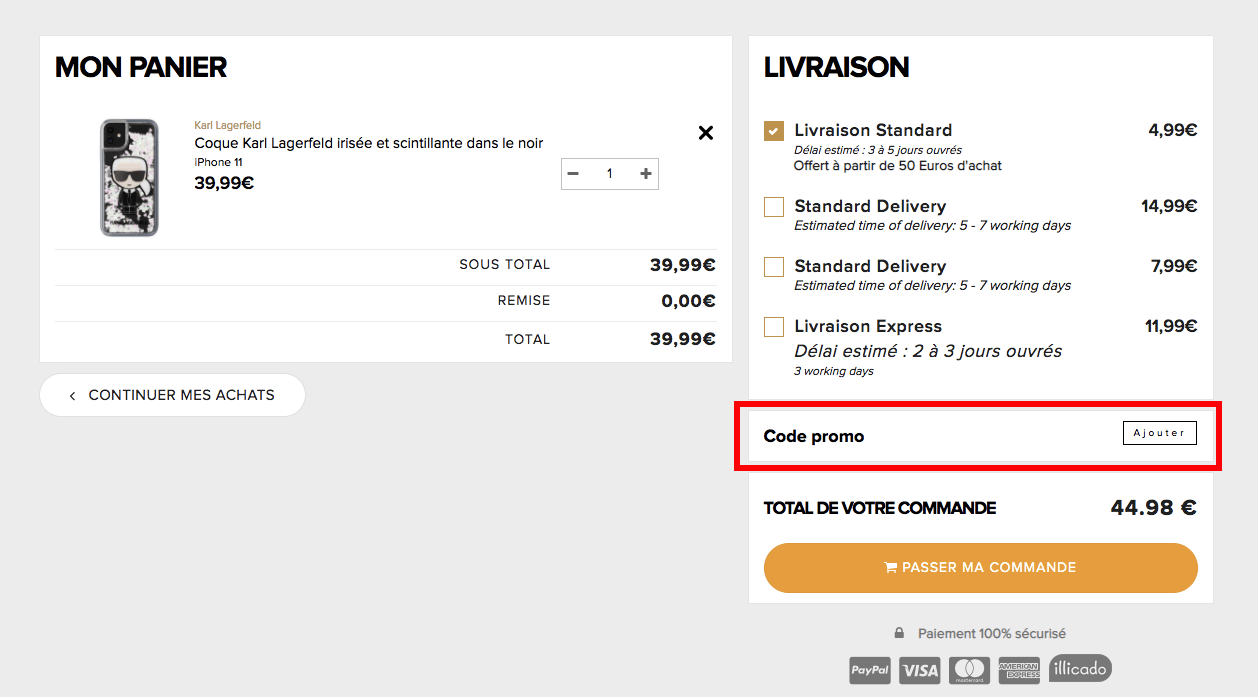Open the Coque Karl Lagerfeld irisée product link

tap(369, 143)
